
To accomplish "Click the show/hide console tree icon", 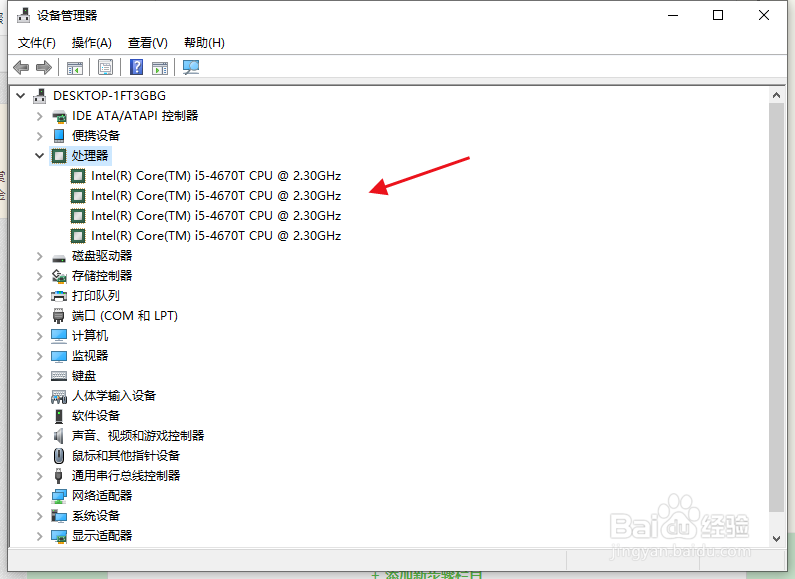I will [75, 67].
